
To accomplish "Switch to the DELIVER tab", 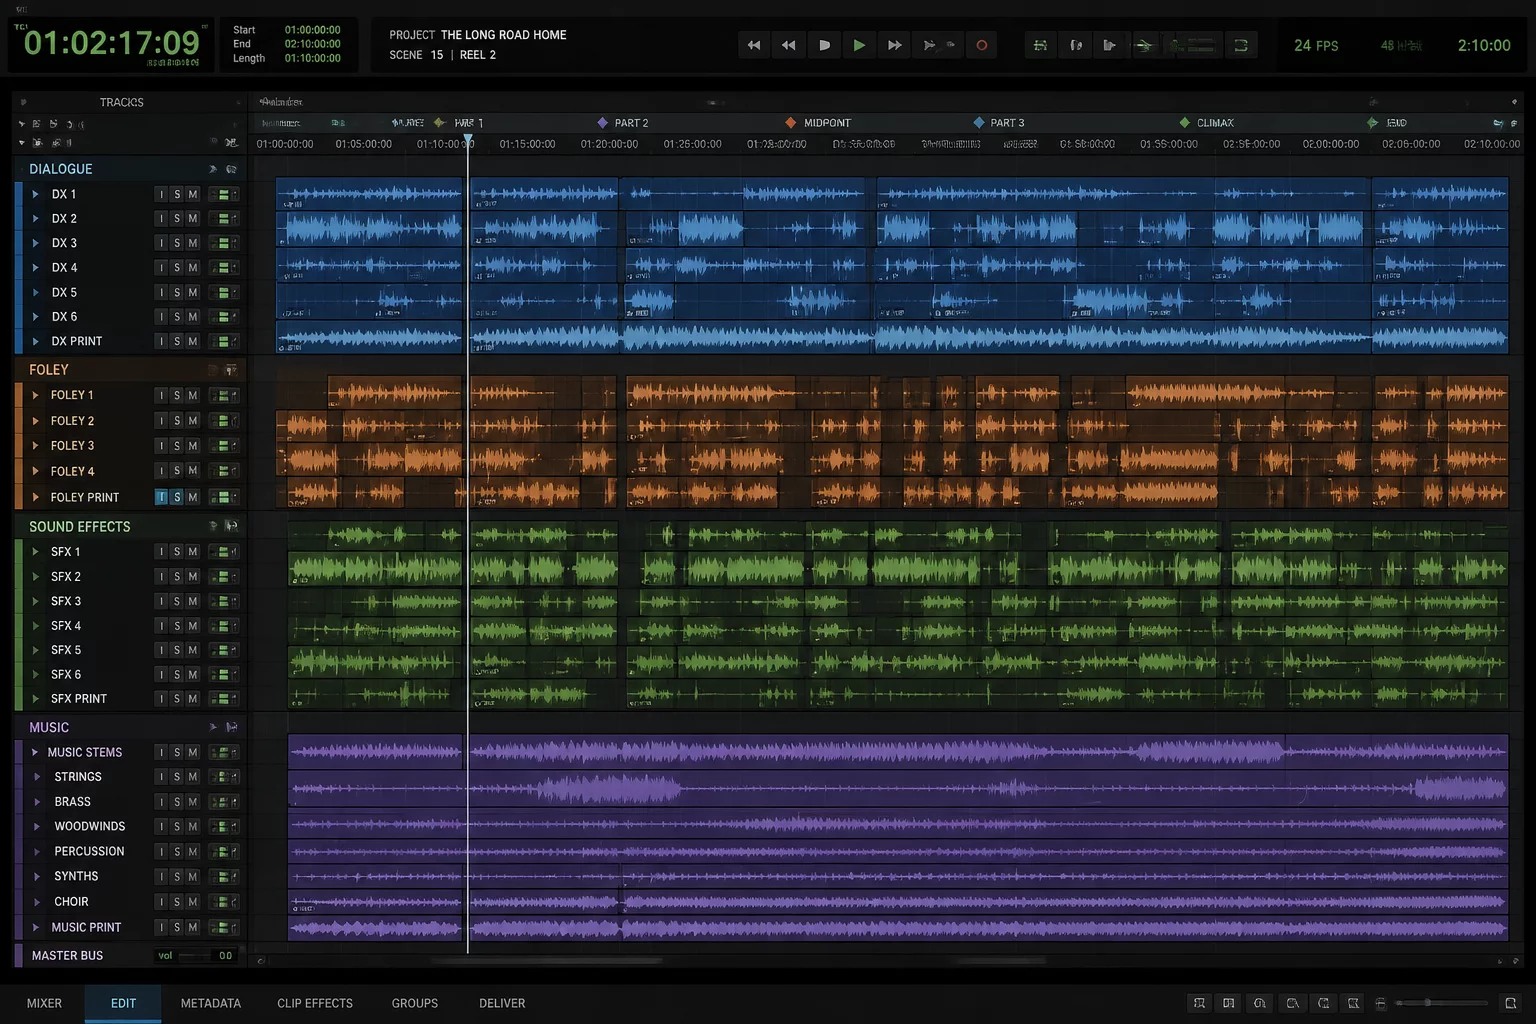I will pos(502,1003).
